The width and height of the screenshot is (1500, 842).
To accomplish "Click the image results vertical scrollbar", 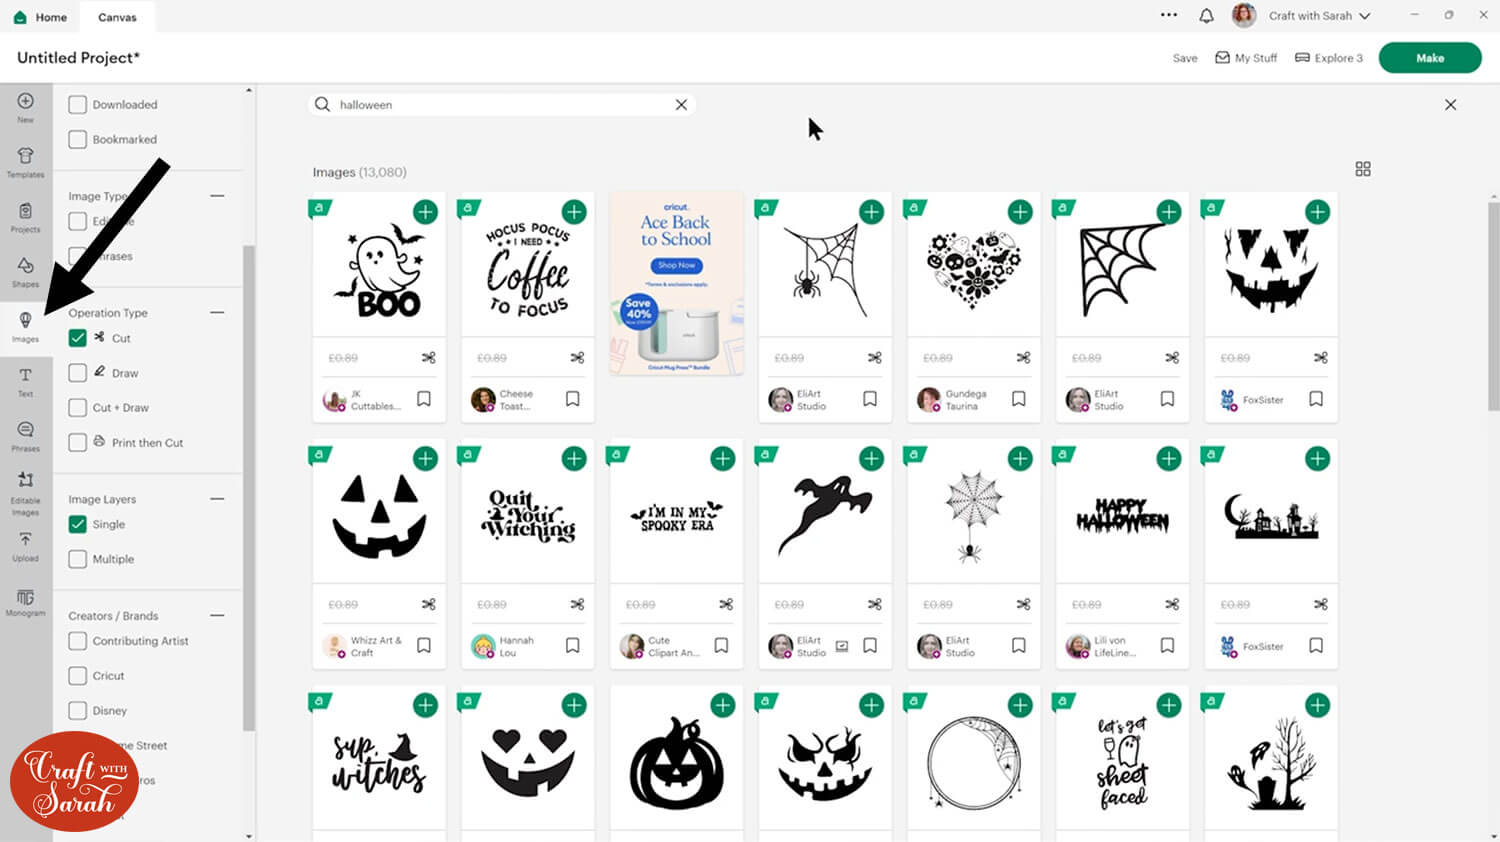I will [x=1494, y=307].
